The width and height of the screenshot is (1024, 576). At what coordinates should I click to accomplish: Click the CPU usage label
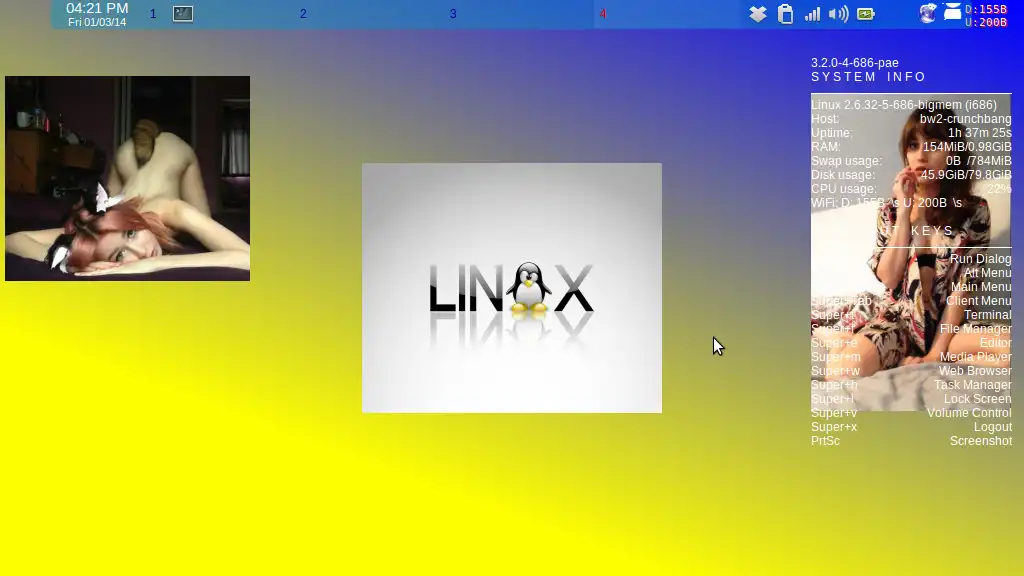(x=844, y=189)
